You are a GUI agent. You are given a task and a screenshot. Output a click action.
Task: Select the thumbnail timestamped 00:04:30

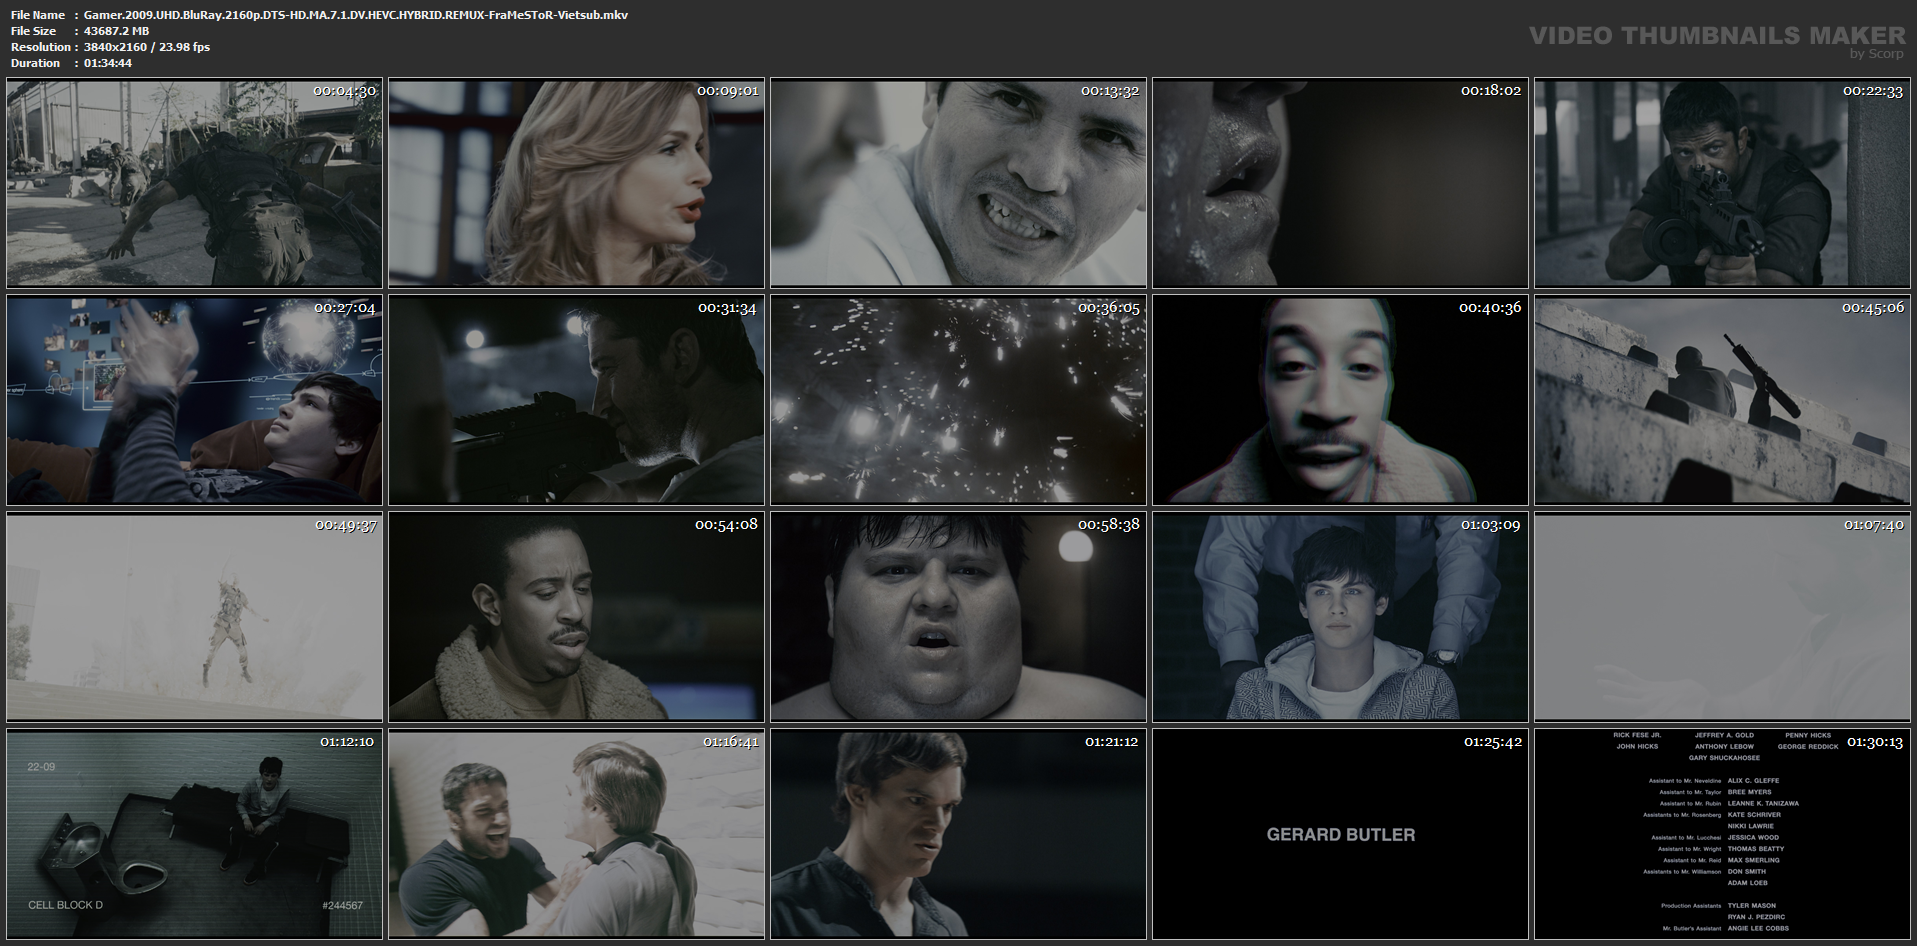pyautogui.click(x=194, y=183)
